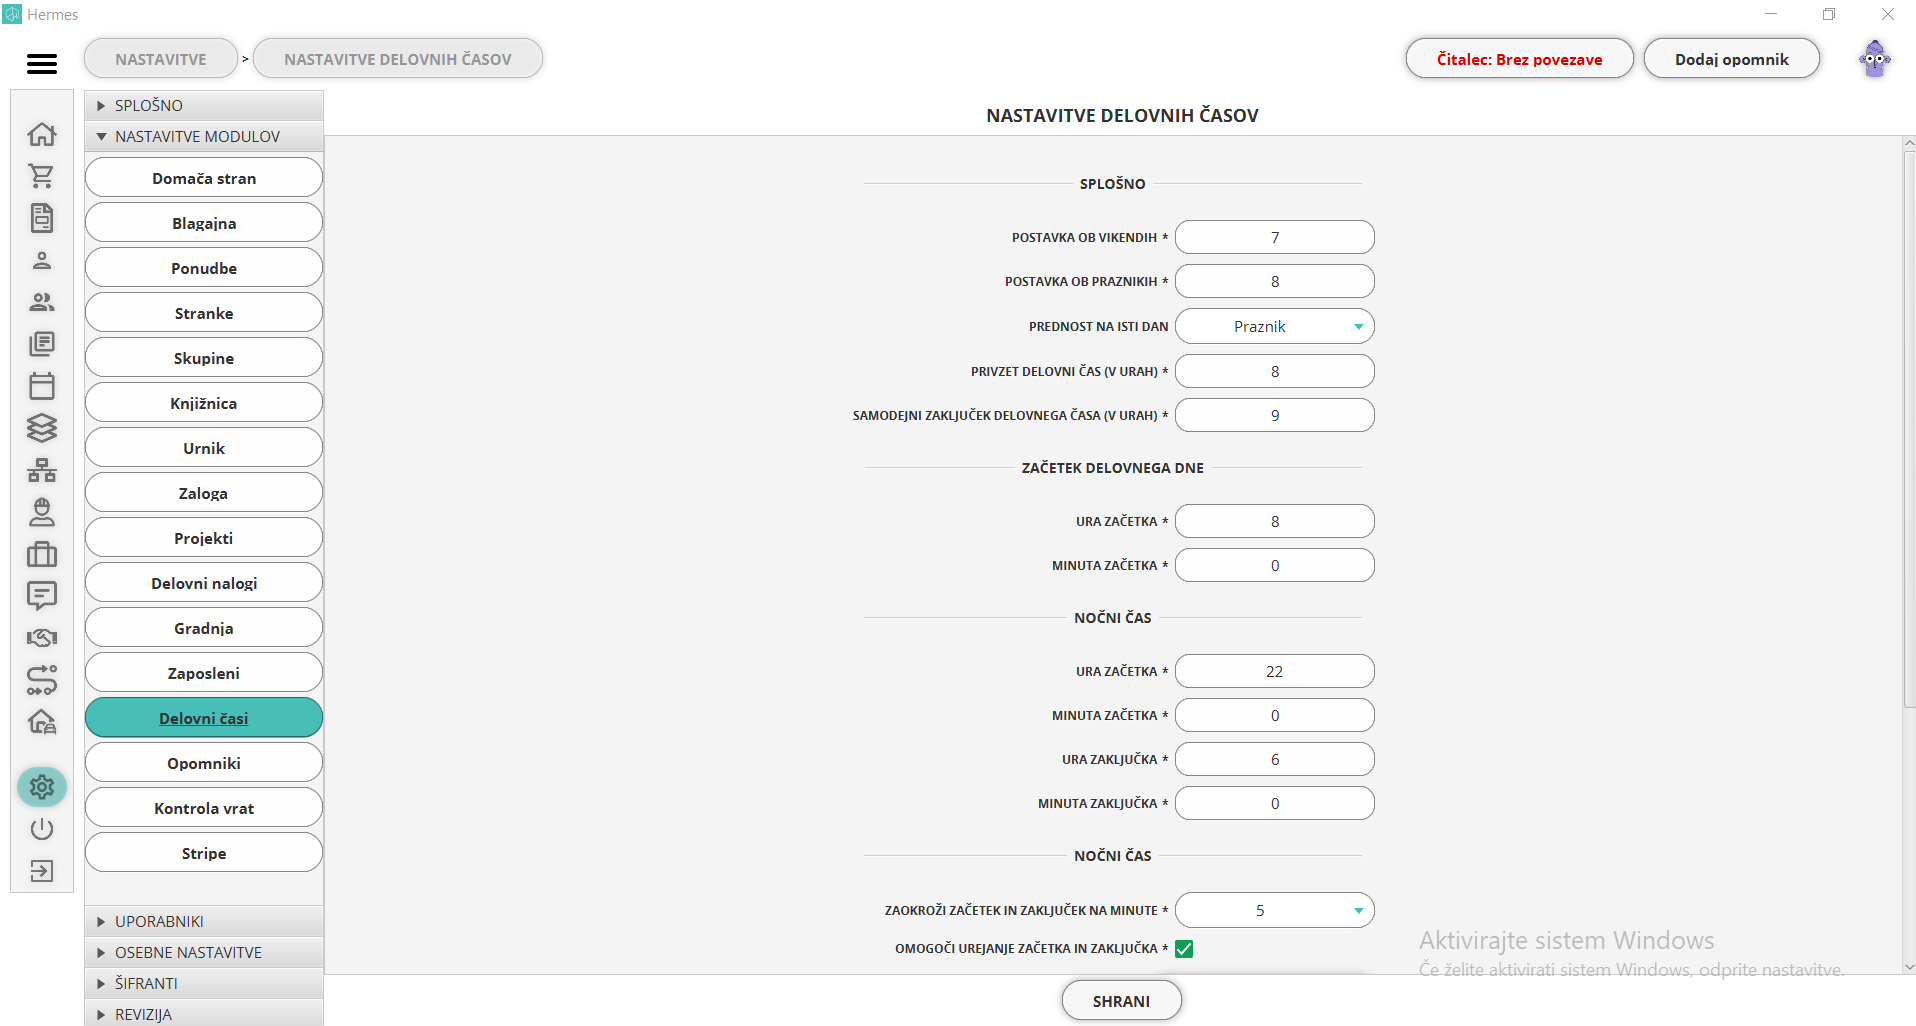Open the house with lock icon

[42, 722]
